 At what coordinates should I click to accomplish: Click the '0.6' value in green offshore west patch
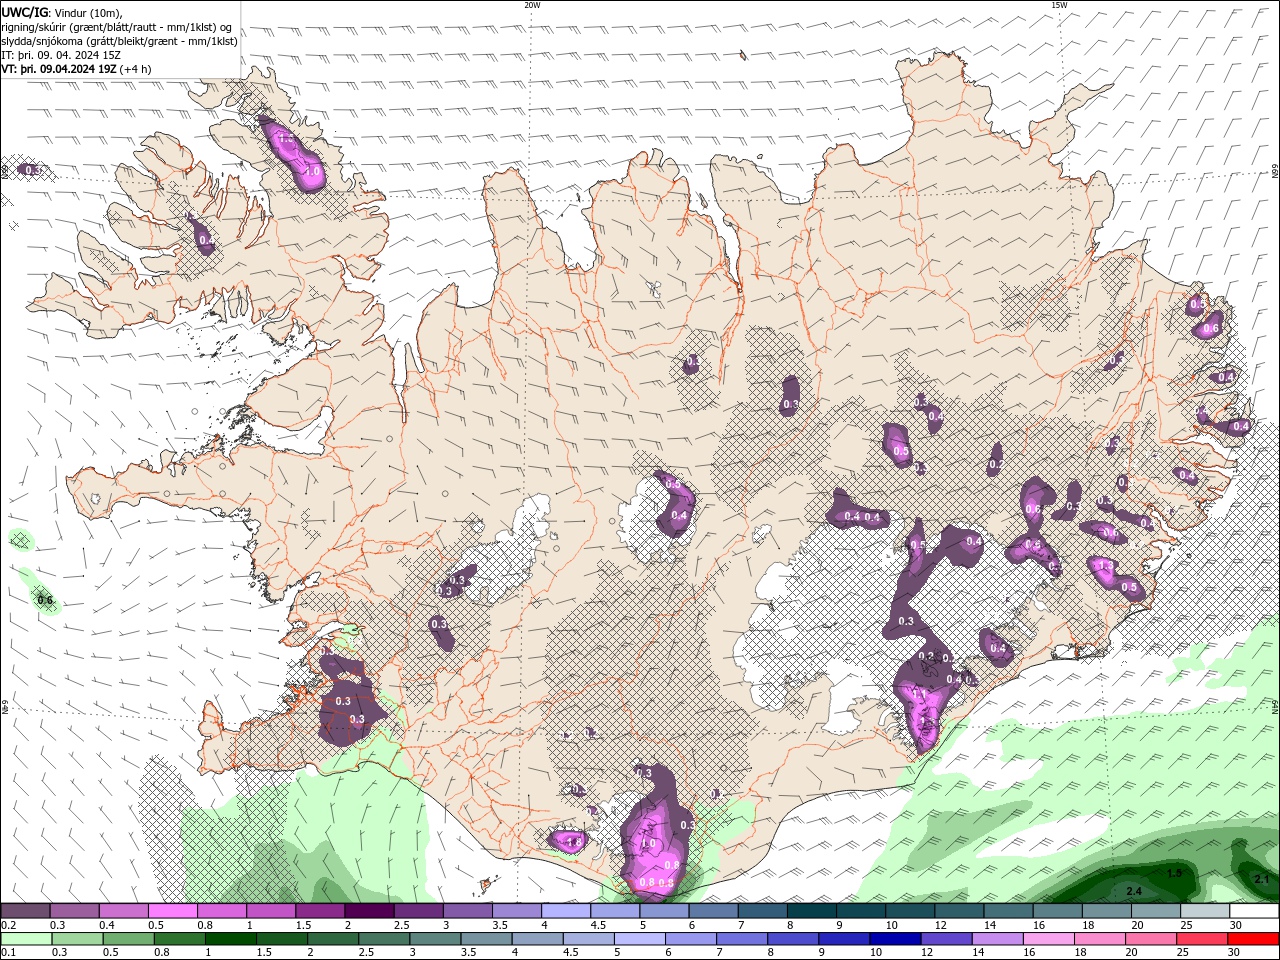coord(45,601)
